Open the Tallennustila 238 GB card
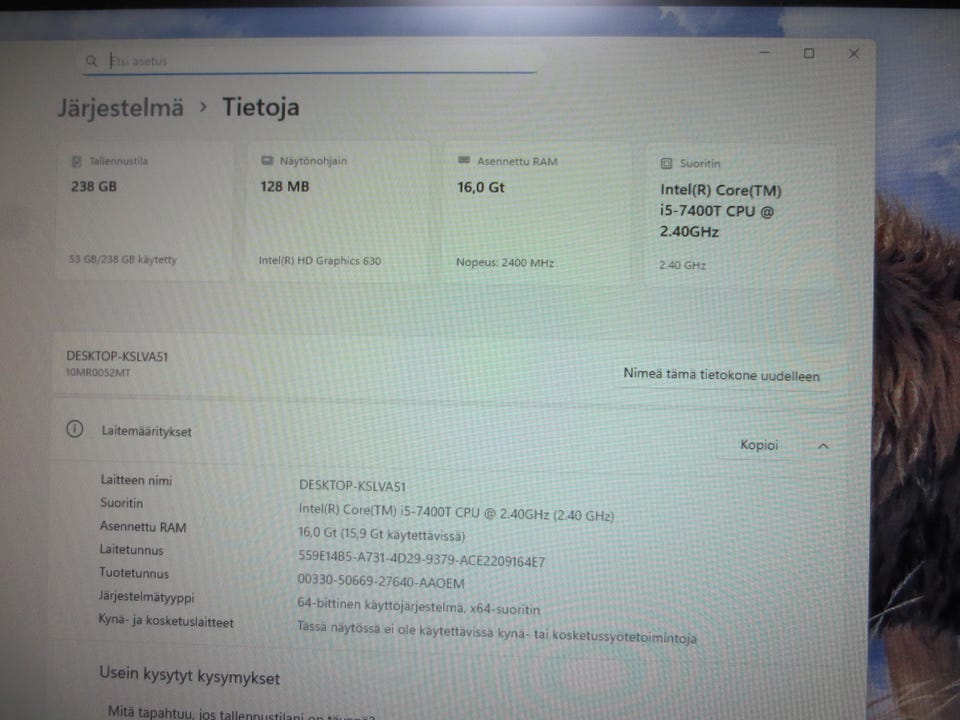The height and width of the screenshot is (720, 960). (144, 211)
